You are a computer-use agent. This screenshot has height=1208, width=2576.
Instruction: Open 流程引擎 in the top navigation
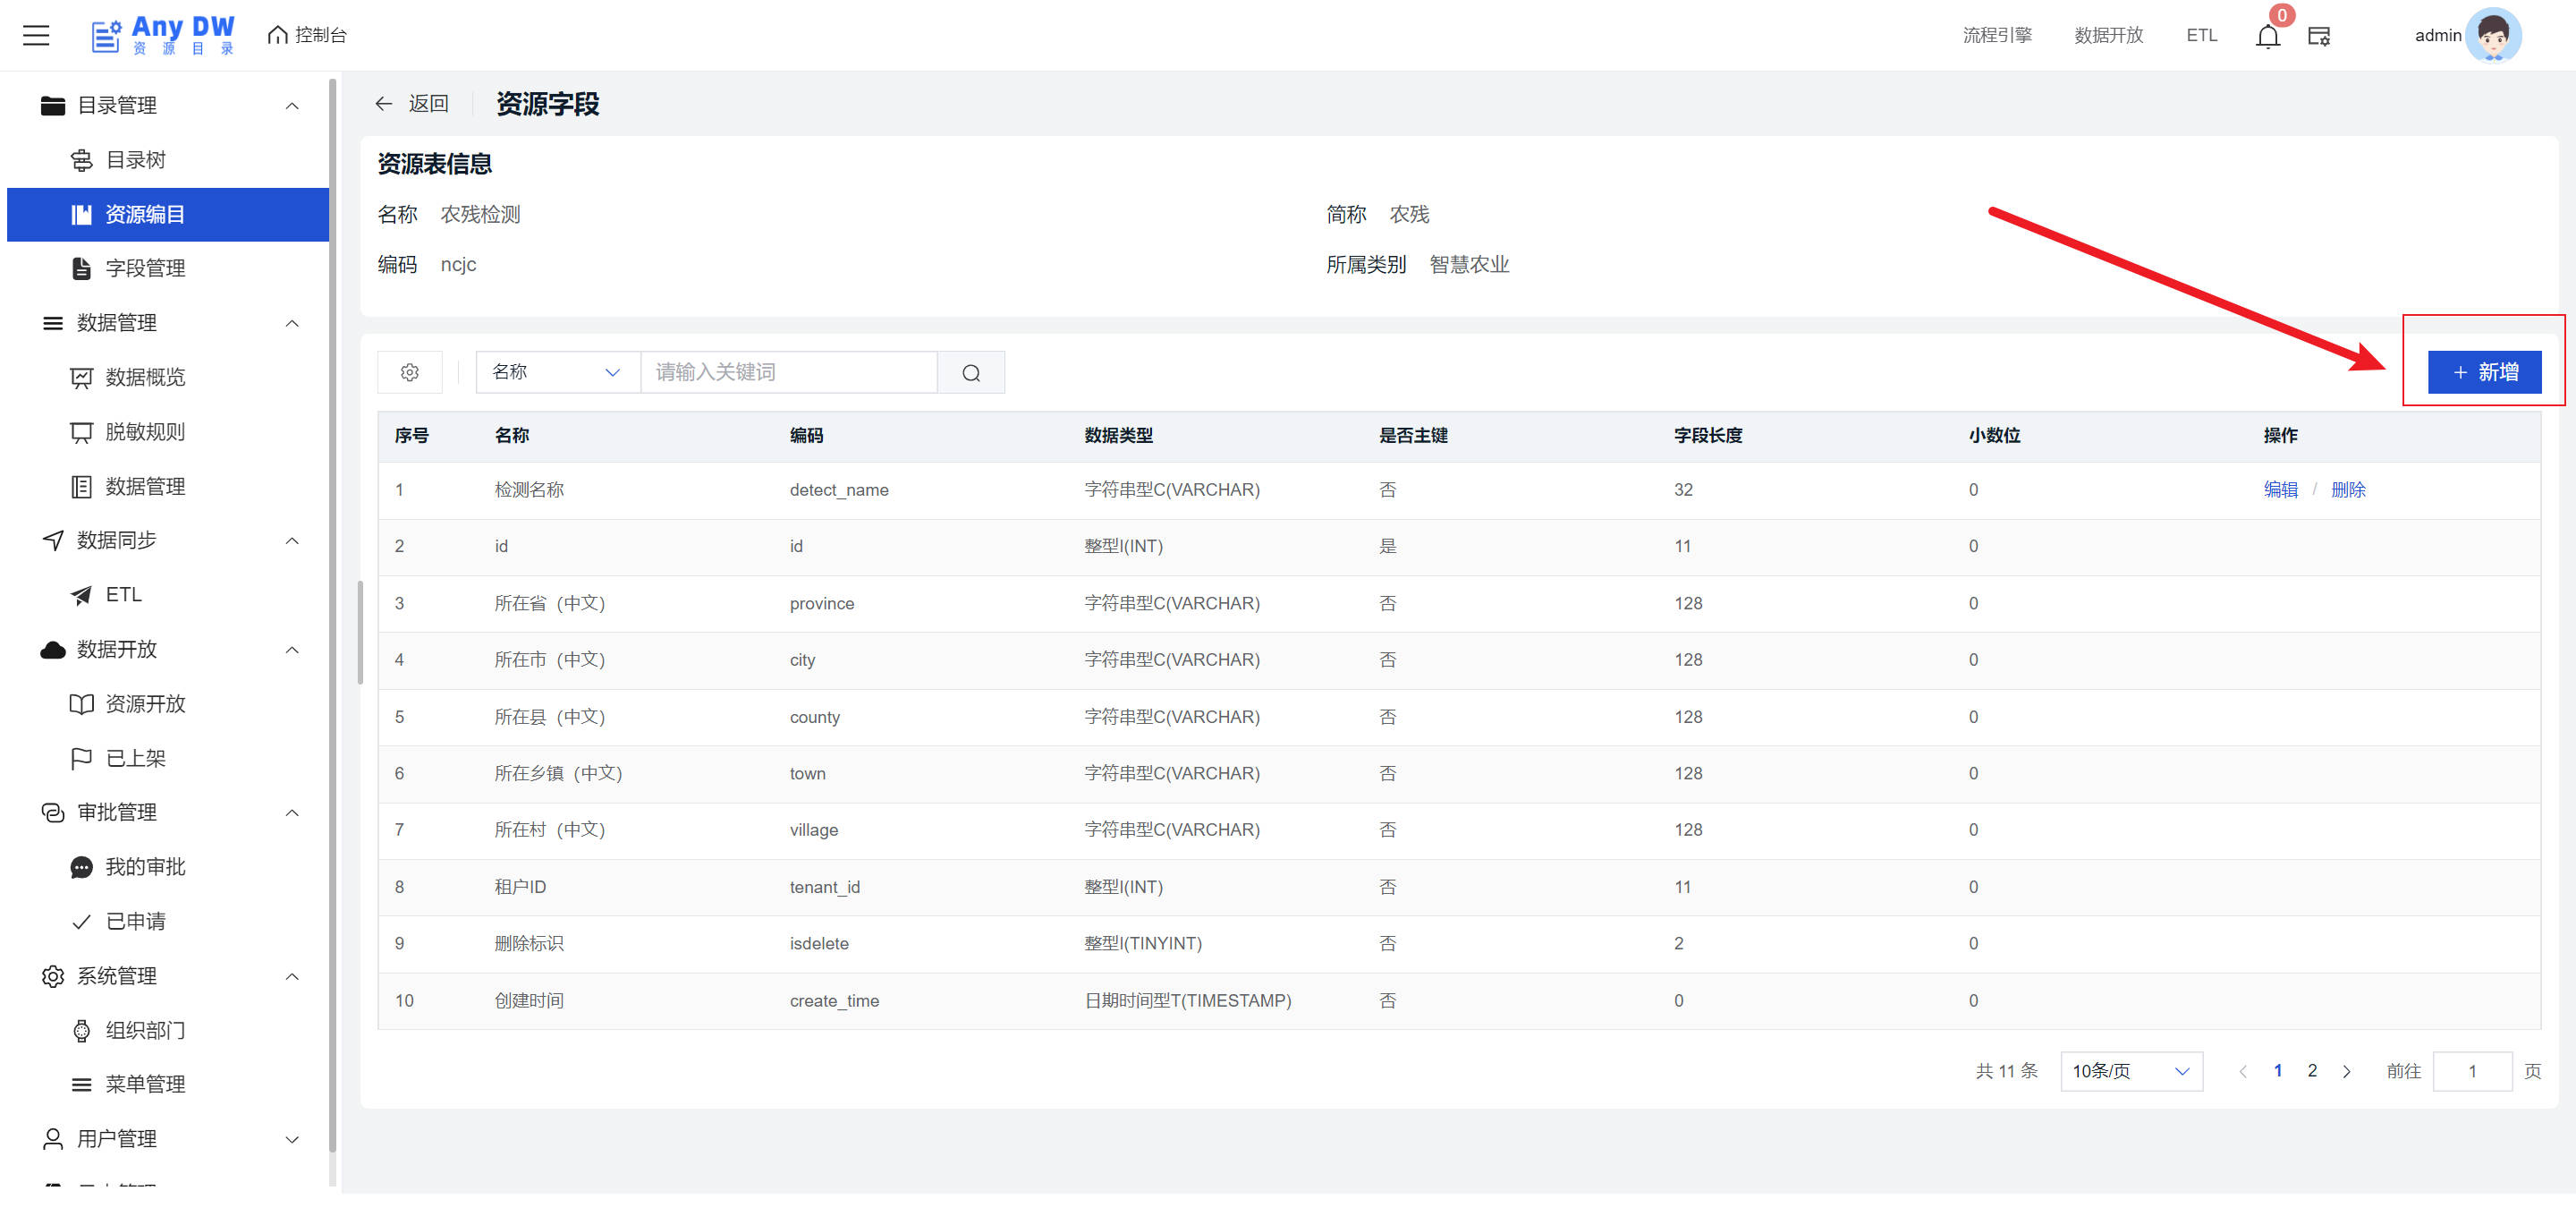pyautogui.click(x=1996, y=35)
